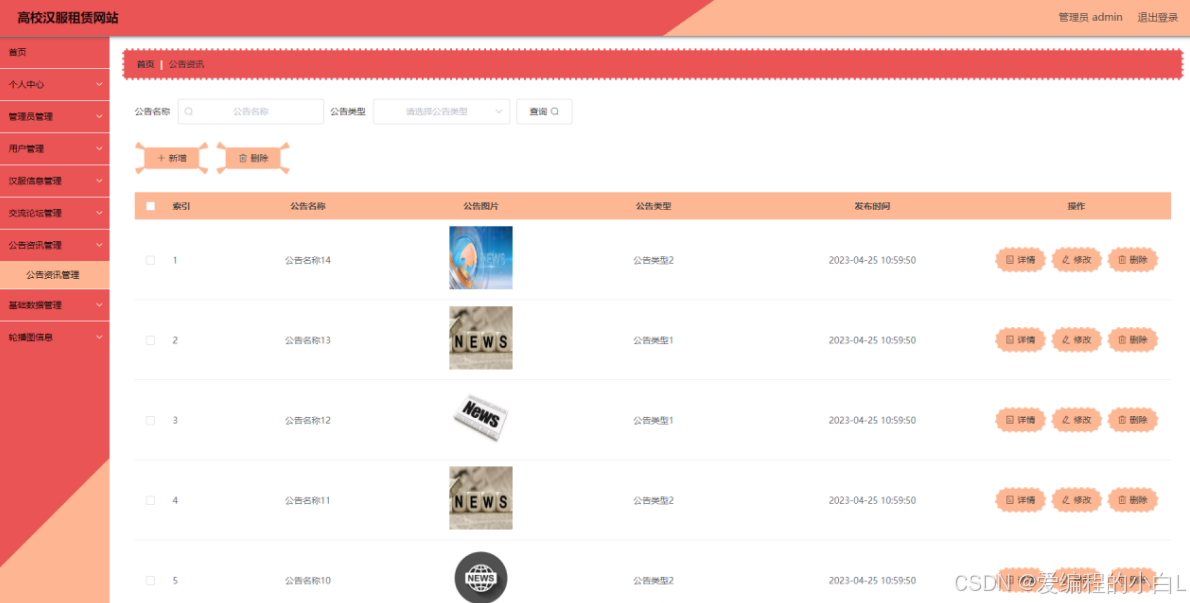The image size is (1190, 603).
Task: Click 修改 for 公告名称13
Action: [x=1076, y=340]
